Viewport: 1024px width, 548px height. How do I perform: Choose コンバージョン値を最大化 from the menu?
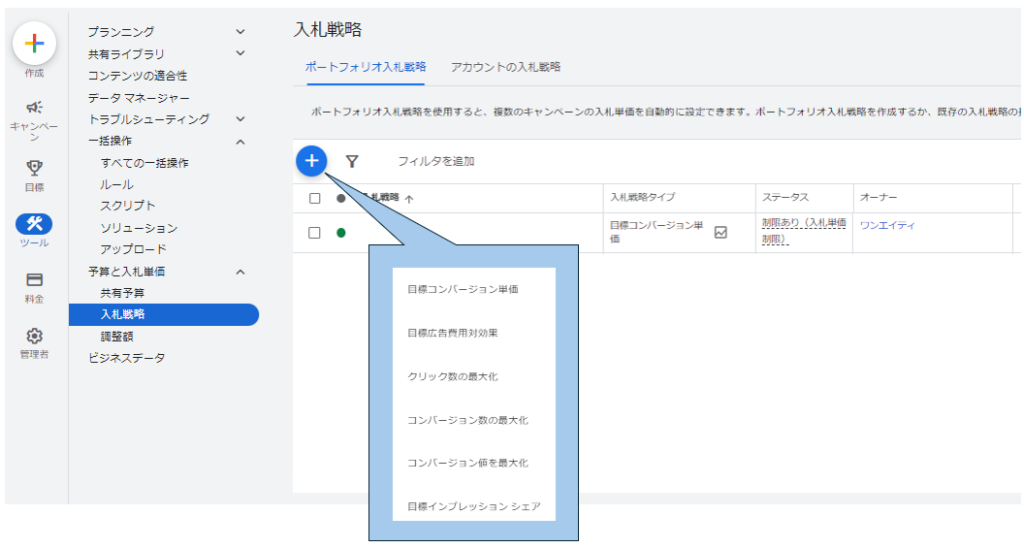pos(468,462)
